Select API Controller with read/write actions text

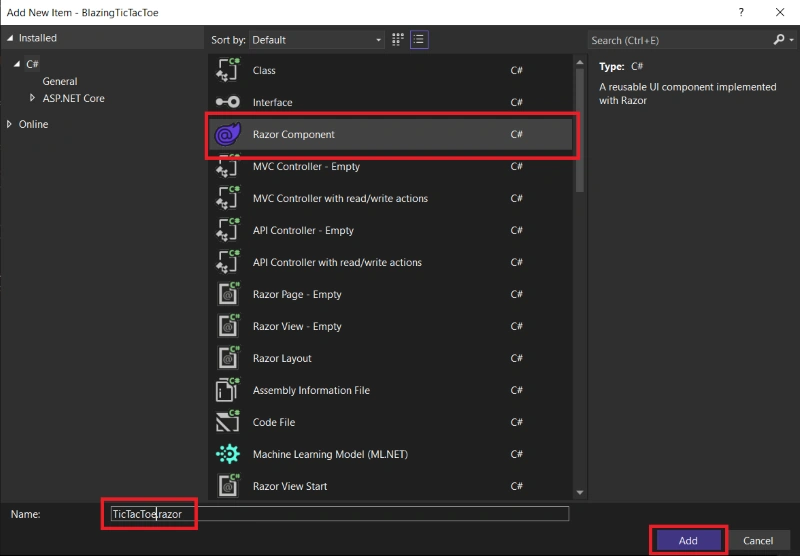[x=337, y=262]
